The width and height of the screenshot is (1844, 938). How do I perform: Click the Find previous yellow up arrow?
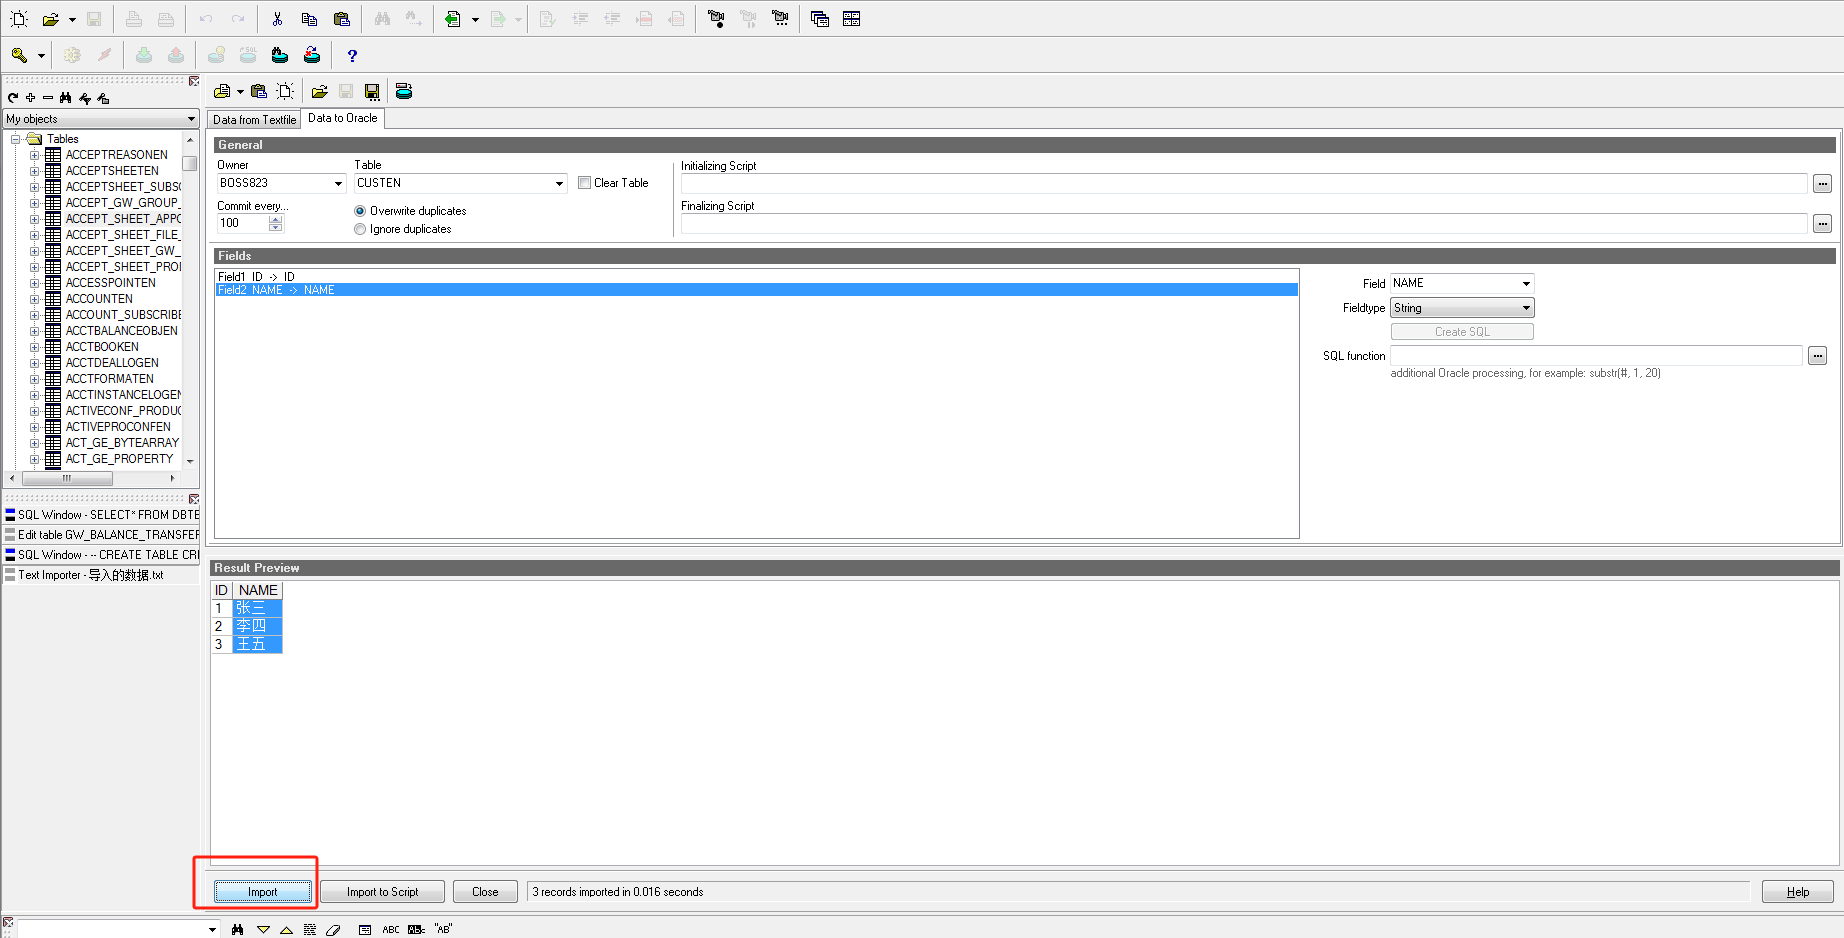coord(286,929)
